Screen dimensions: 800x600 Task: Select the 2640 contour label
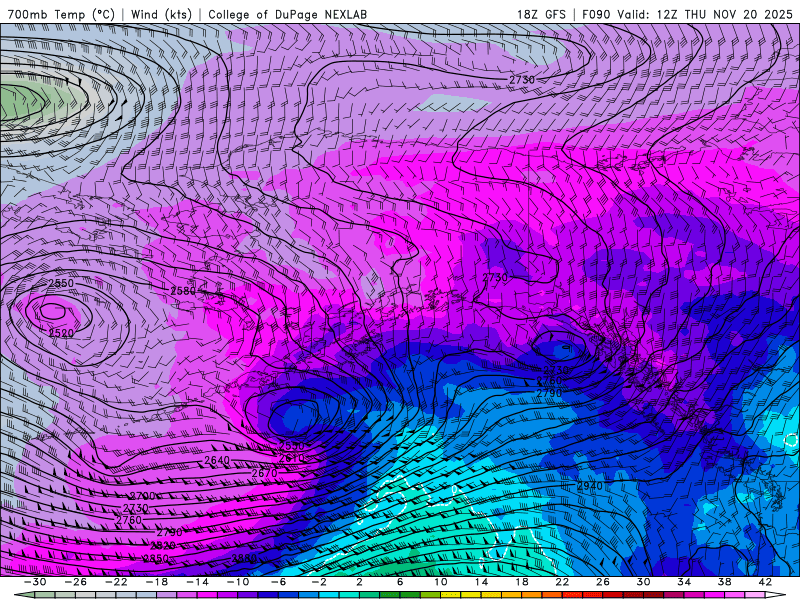217,460
